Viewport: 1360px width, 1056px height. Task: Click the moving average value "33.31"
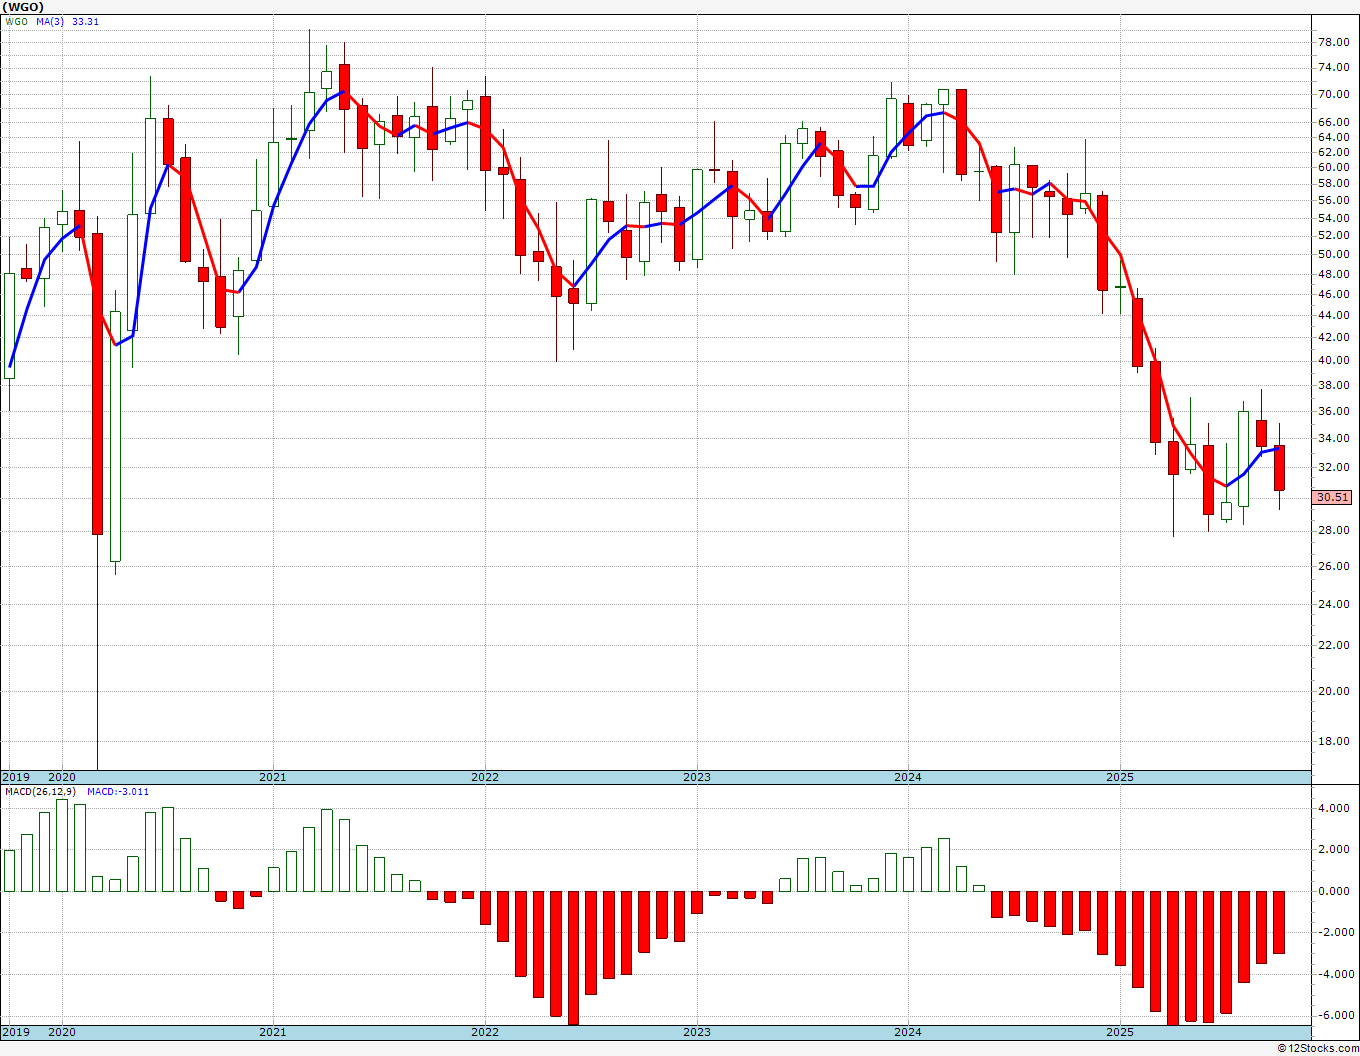click(x=85, y=22)
